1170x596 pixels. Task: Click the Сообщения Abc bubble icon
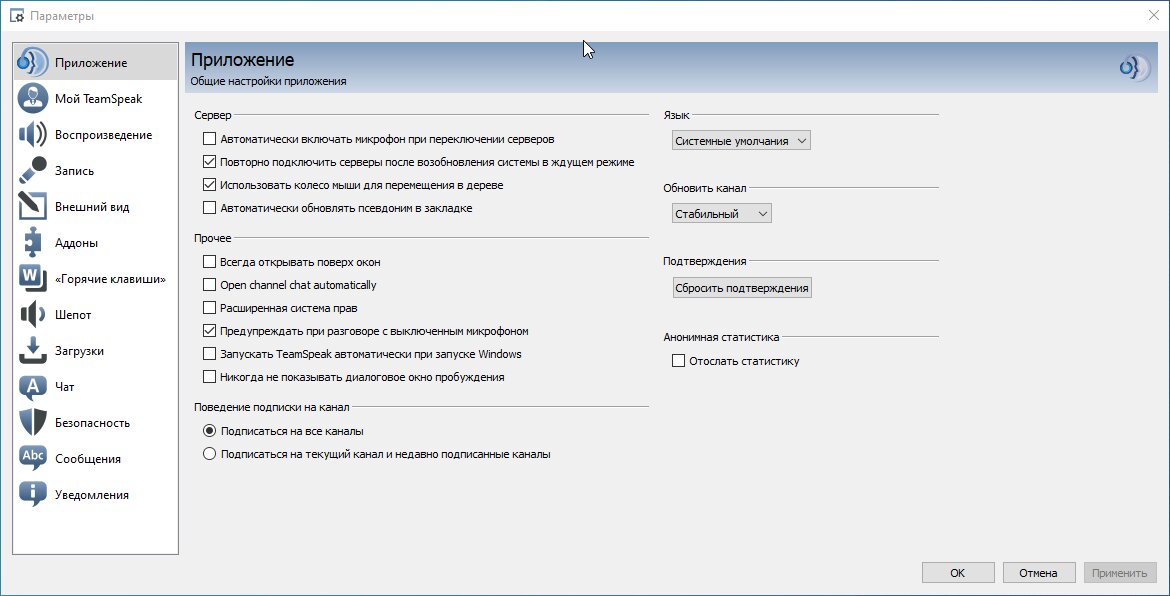click(x=32, y=458)
